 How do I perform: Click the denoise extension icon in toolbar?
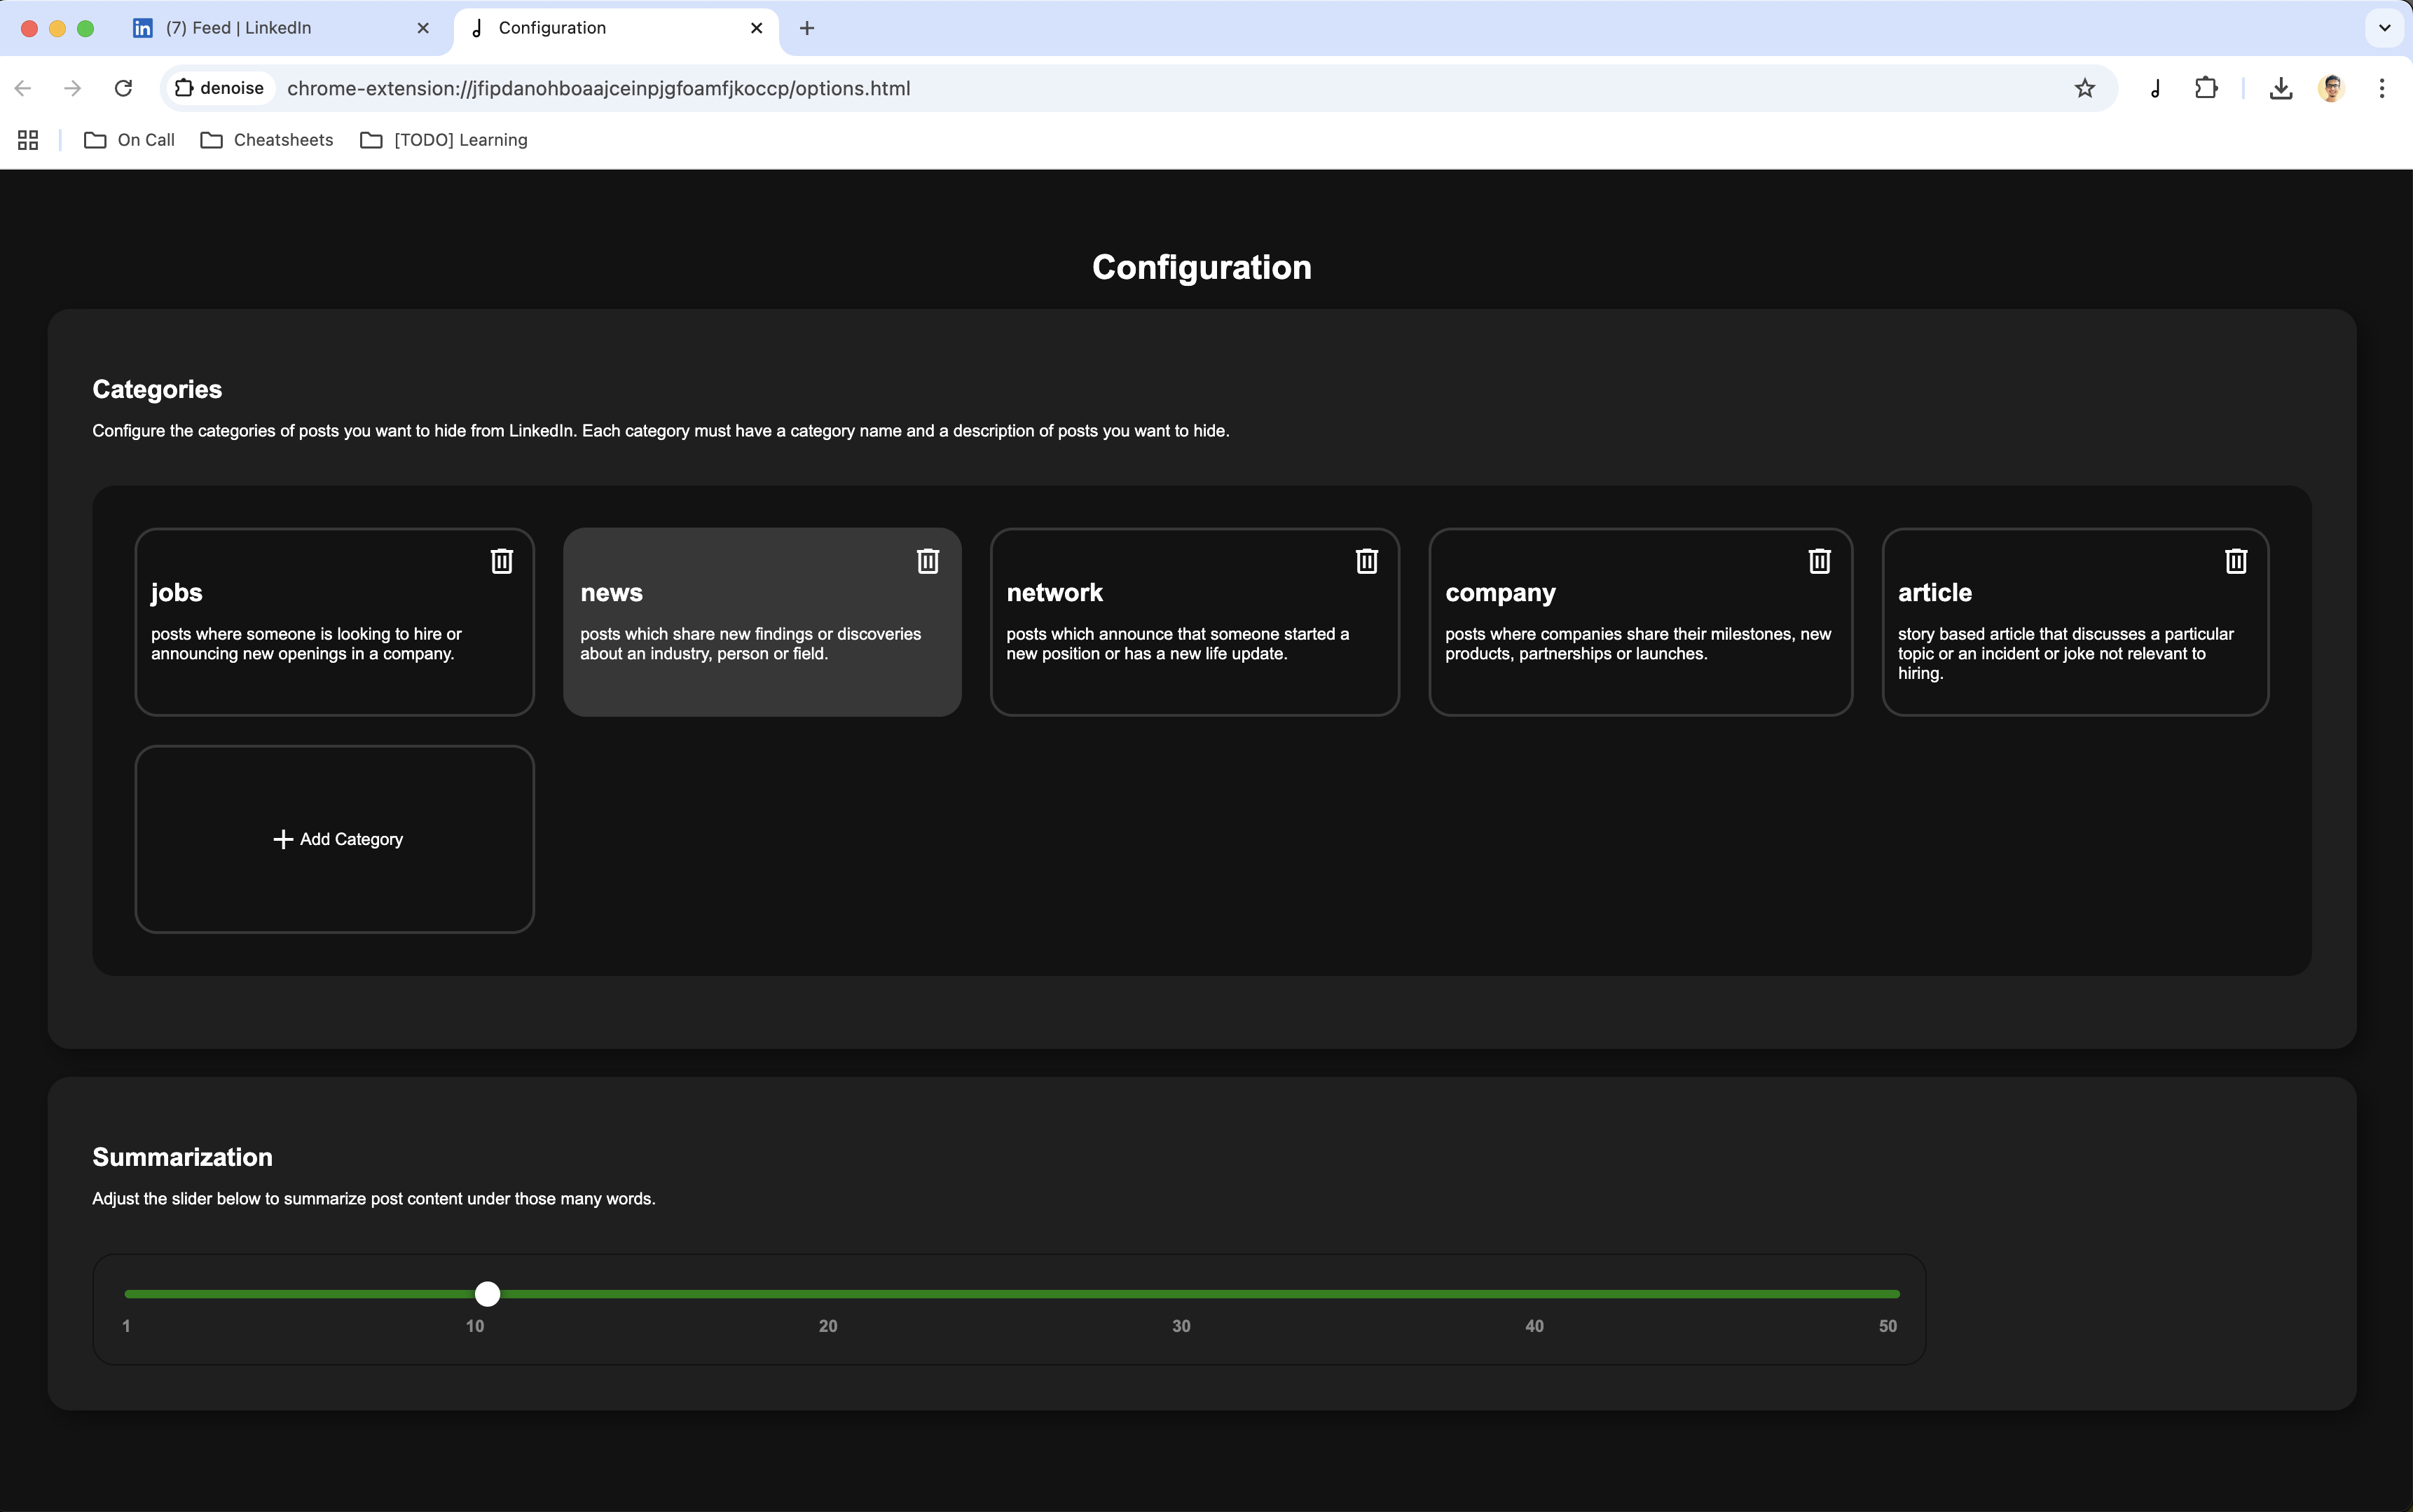tap(2155, 88)
